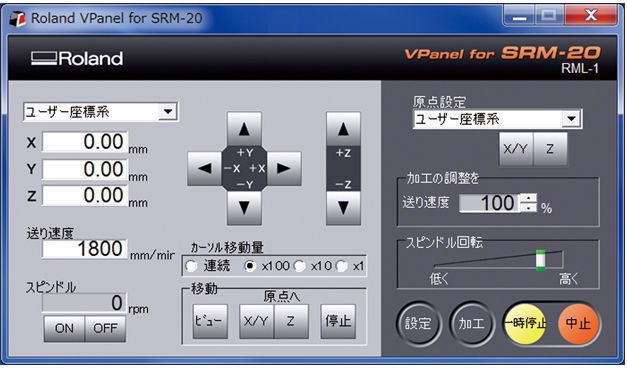Click the 高く high spindle label

click(568, 278)
